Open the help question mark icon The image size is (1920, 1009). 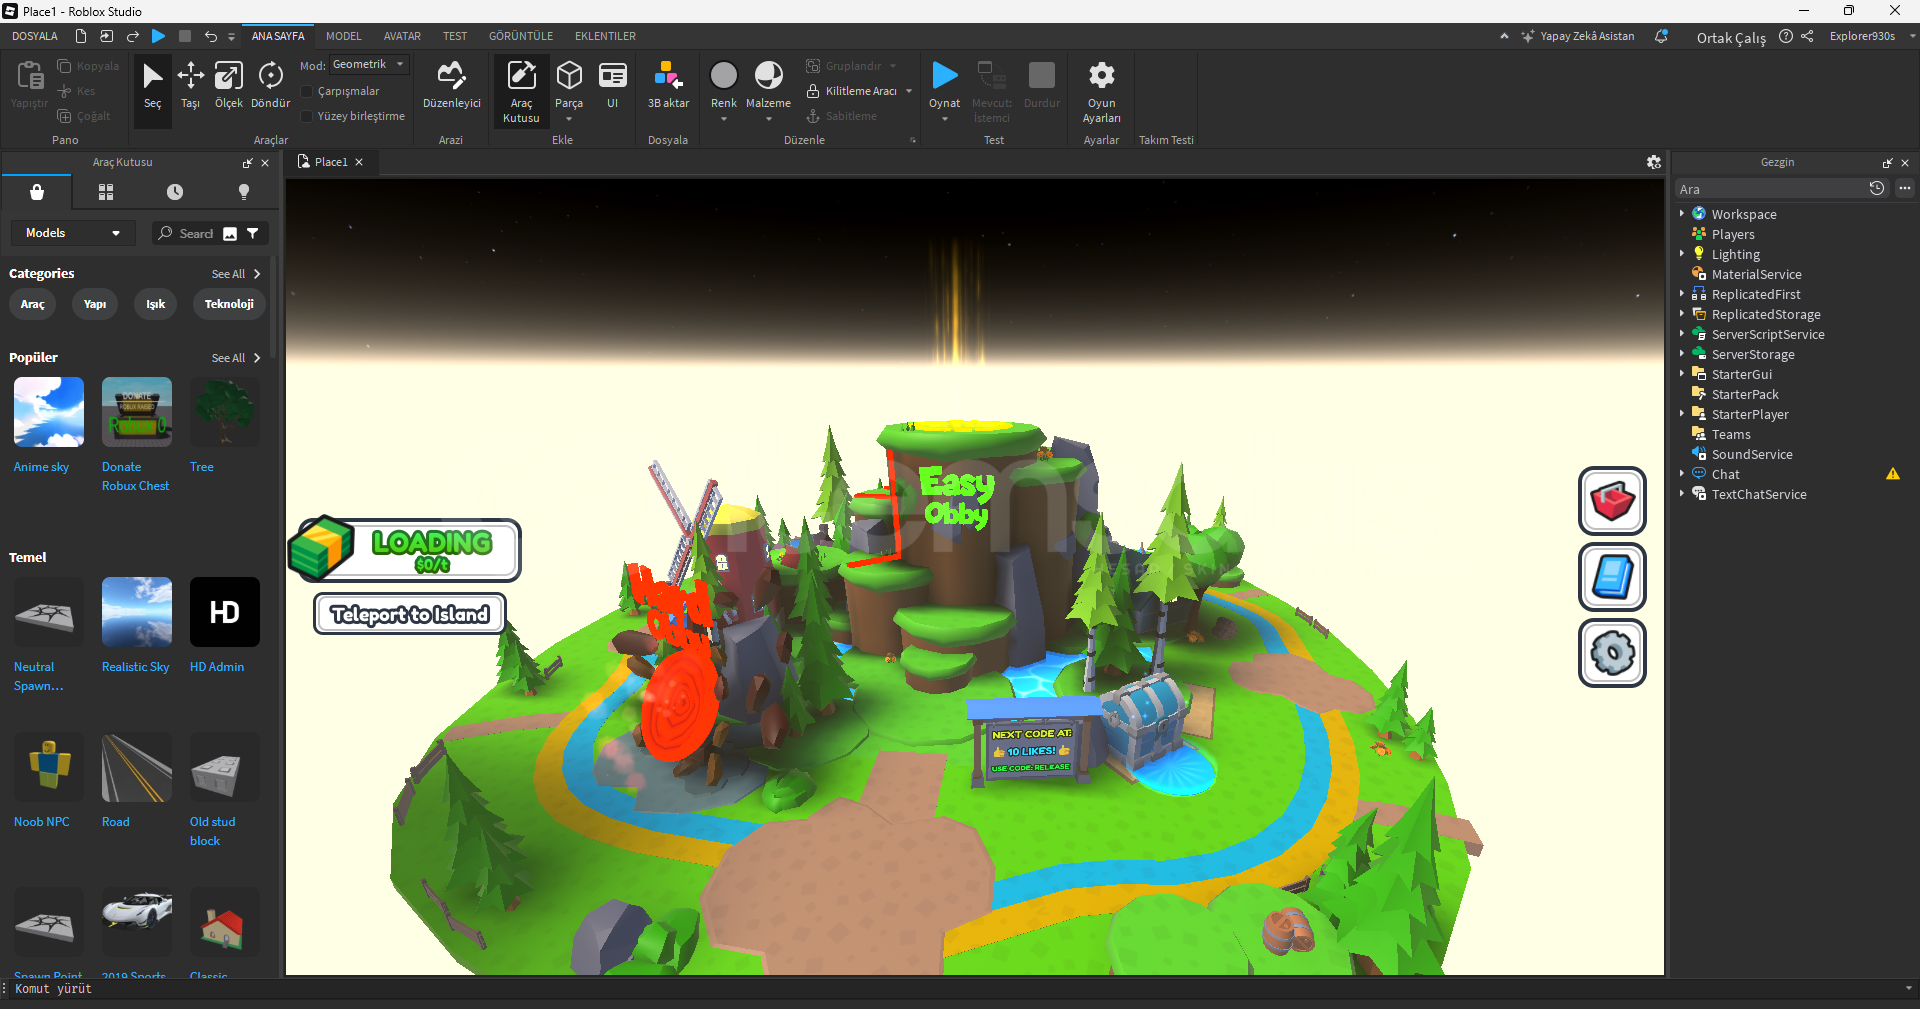[x=1786, y=36]
